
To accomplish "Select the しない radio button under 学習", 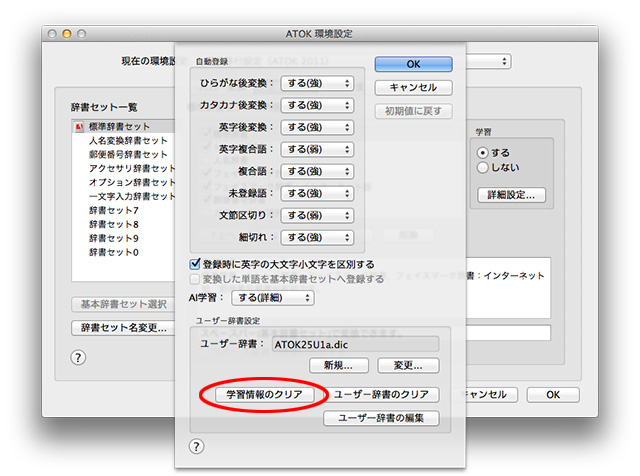I will coord(483,167).
